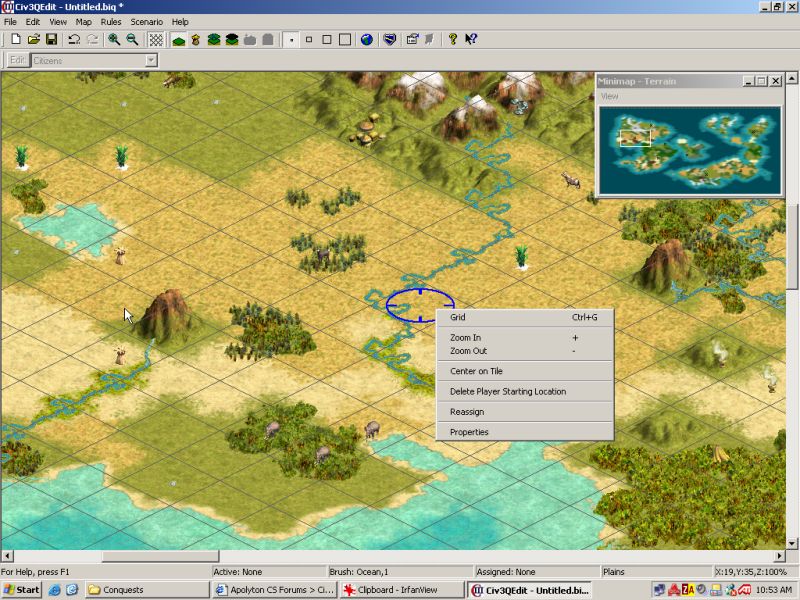Viewport: 800px width, 600px height.
Task: Click Properties in the context menu
Action: [x=469, y=432]
